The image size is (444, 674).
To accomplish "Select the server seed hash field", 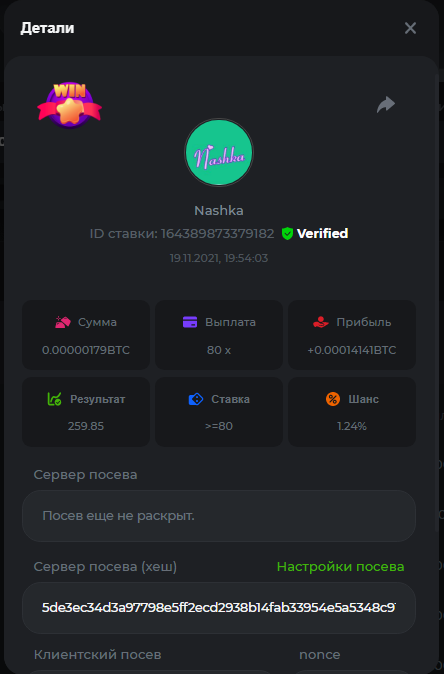I will tap(219, 608).
